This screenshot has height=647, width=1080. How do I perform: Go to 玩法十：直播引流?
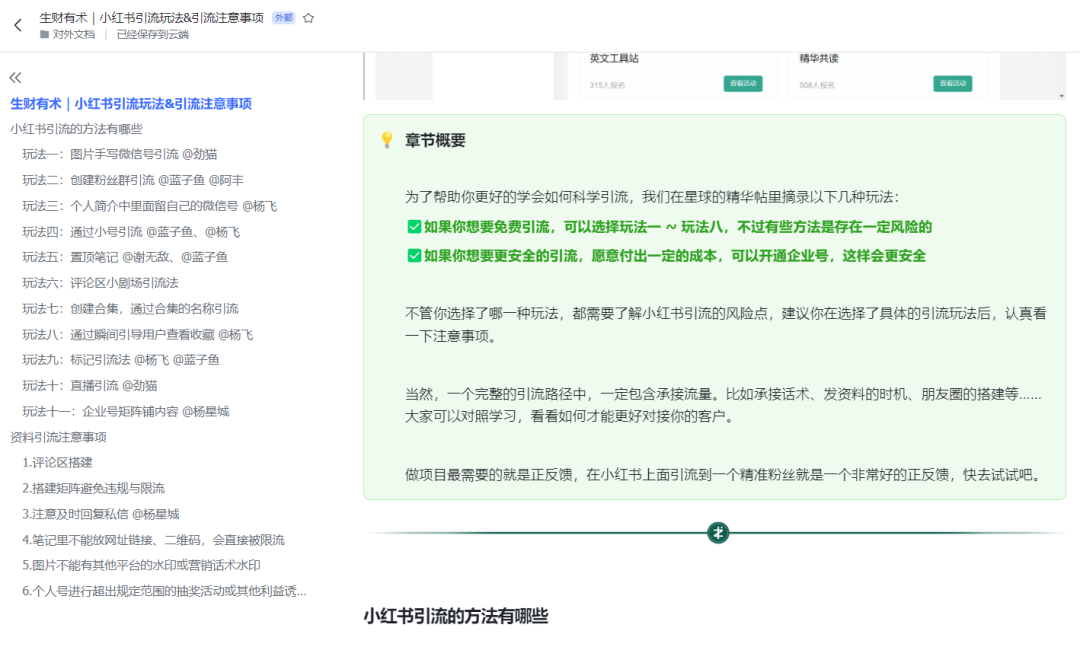(90, 386)
